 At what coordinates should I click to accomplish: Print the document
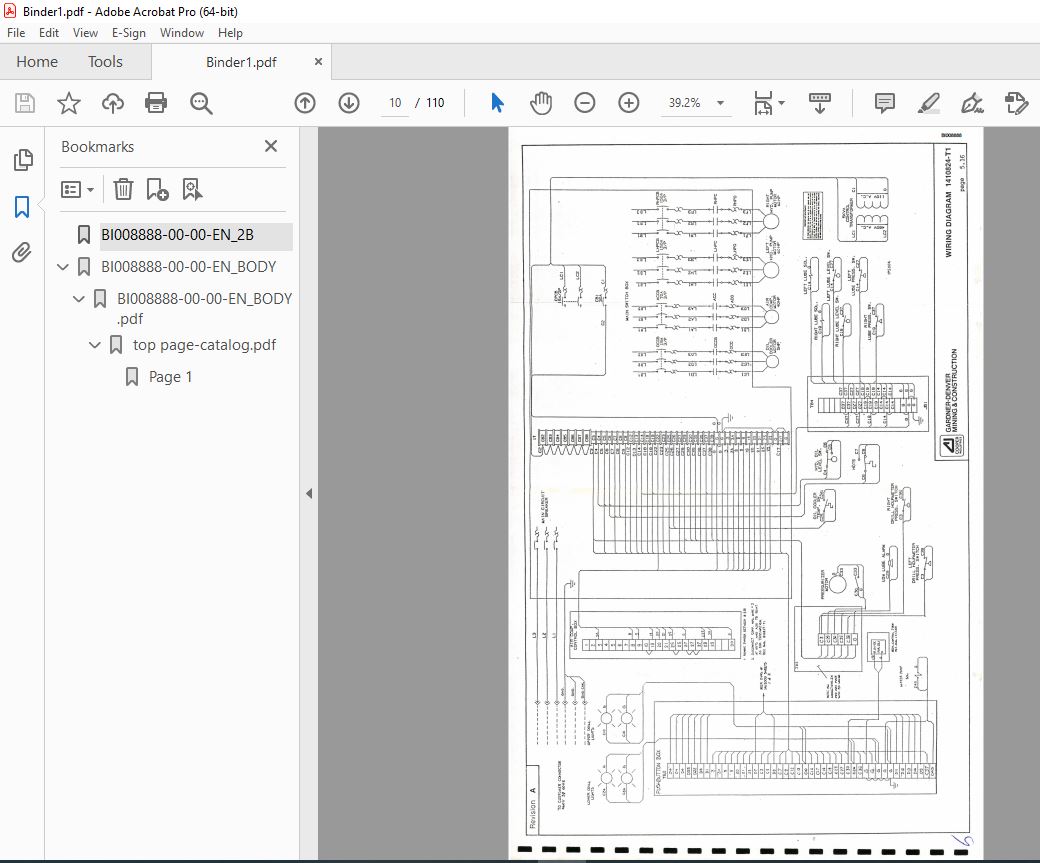coord(156,103)
